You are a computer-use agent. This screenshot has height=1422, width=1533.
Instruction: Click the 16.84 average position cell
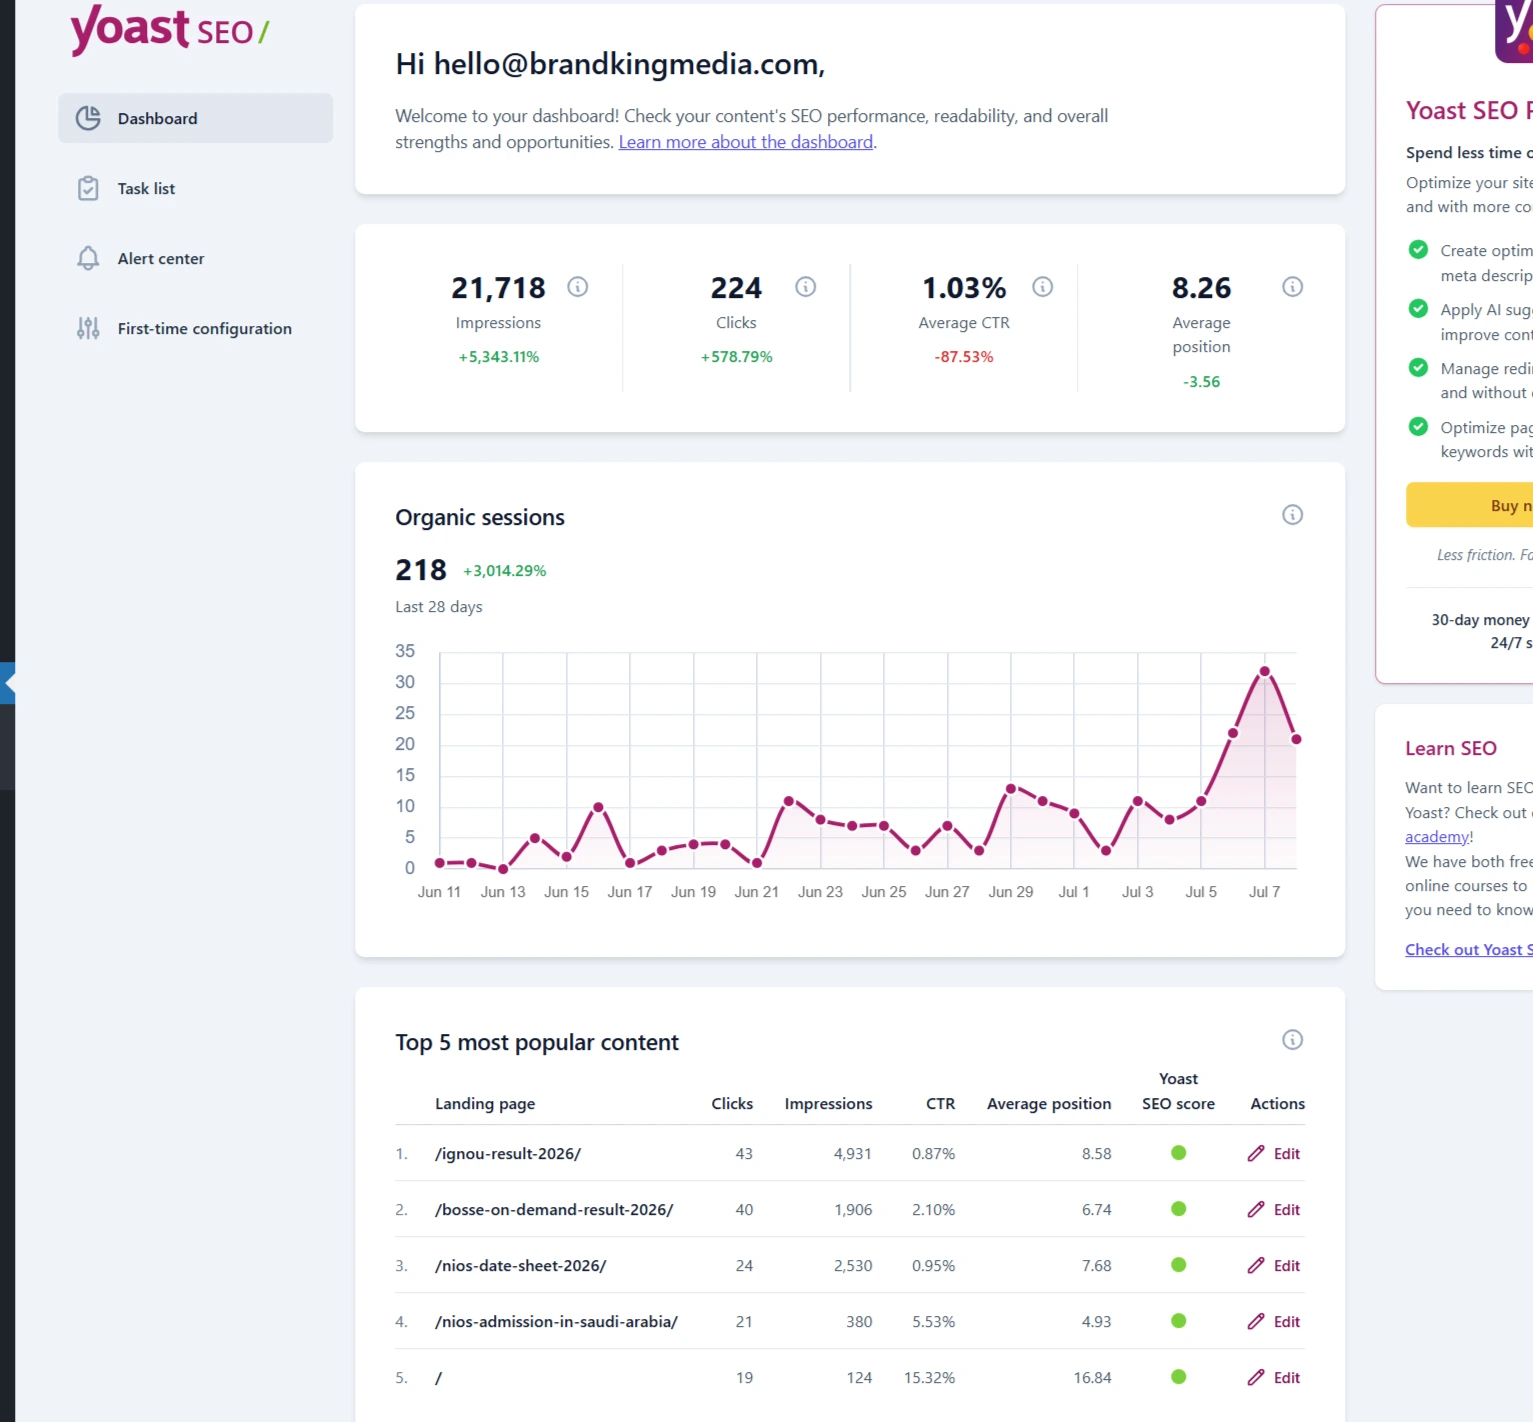click(1092, 1378)
